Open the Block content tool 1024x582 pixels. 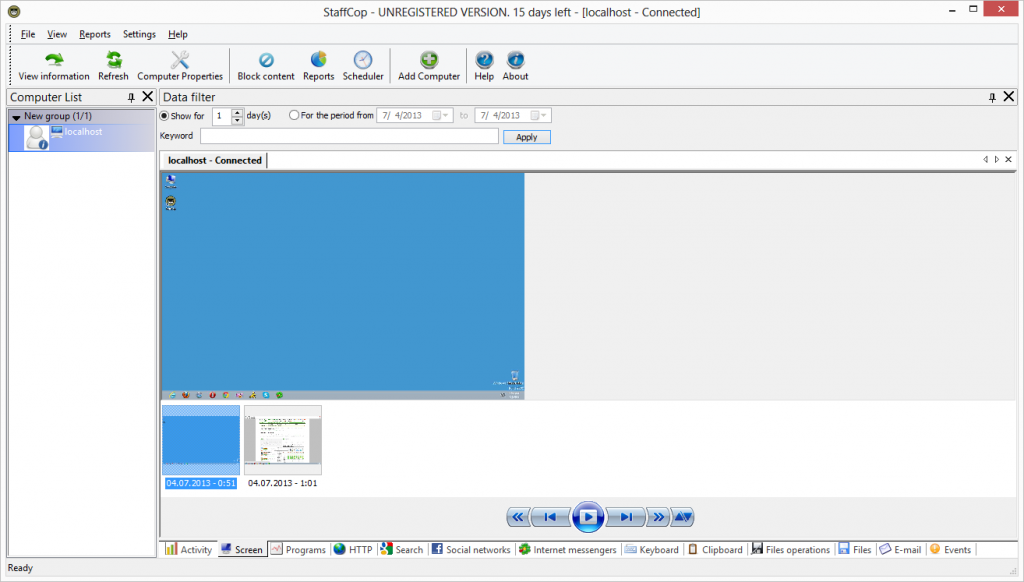pos(266,61)
